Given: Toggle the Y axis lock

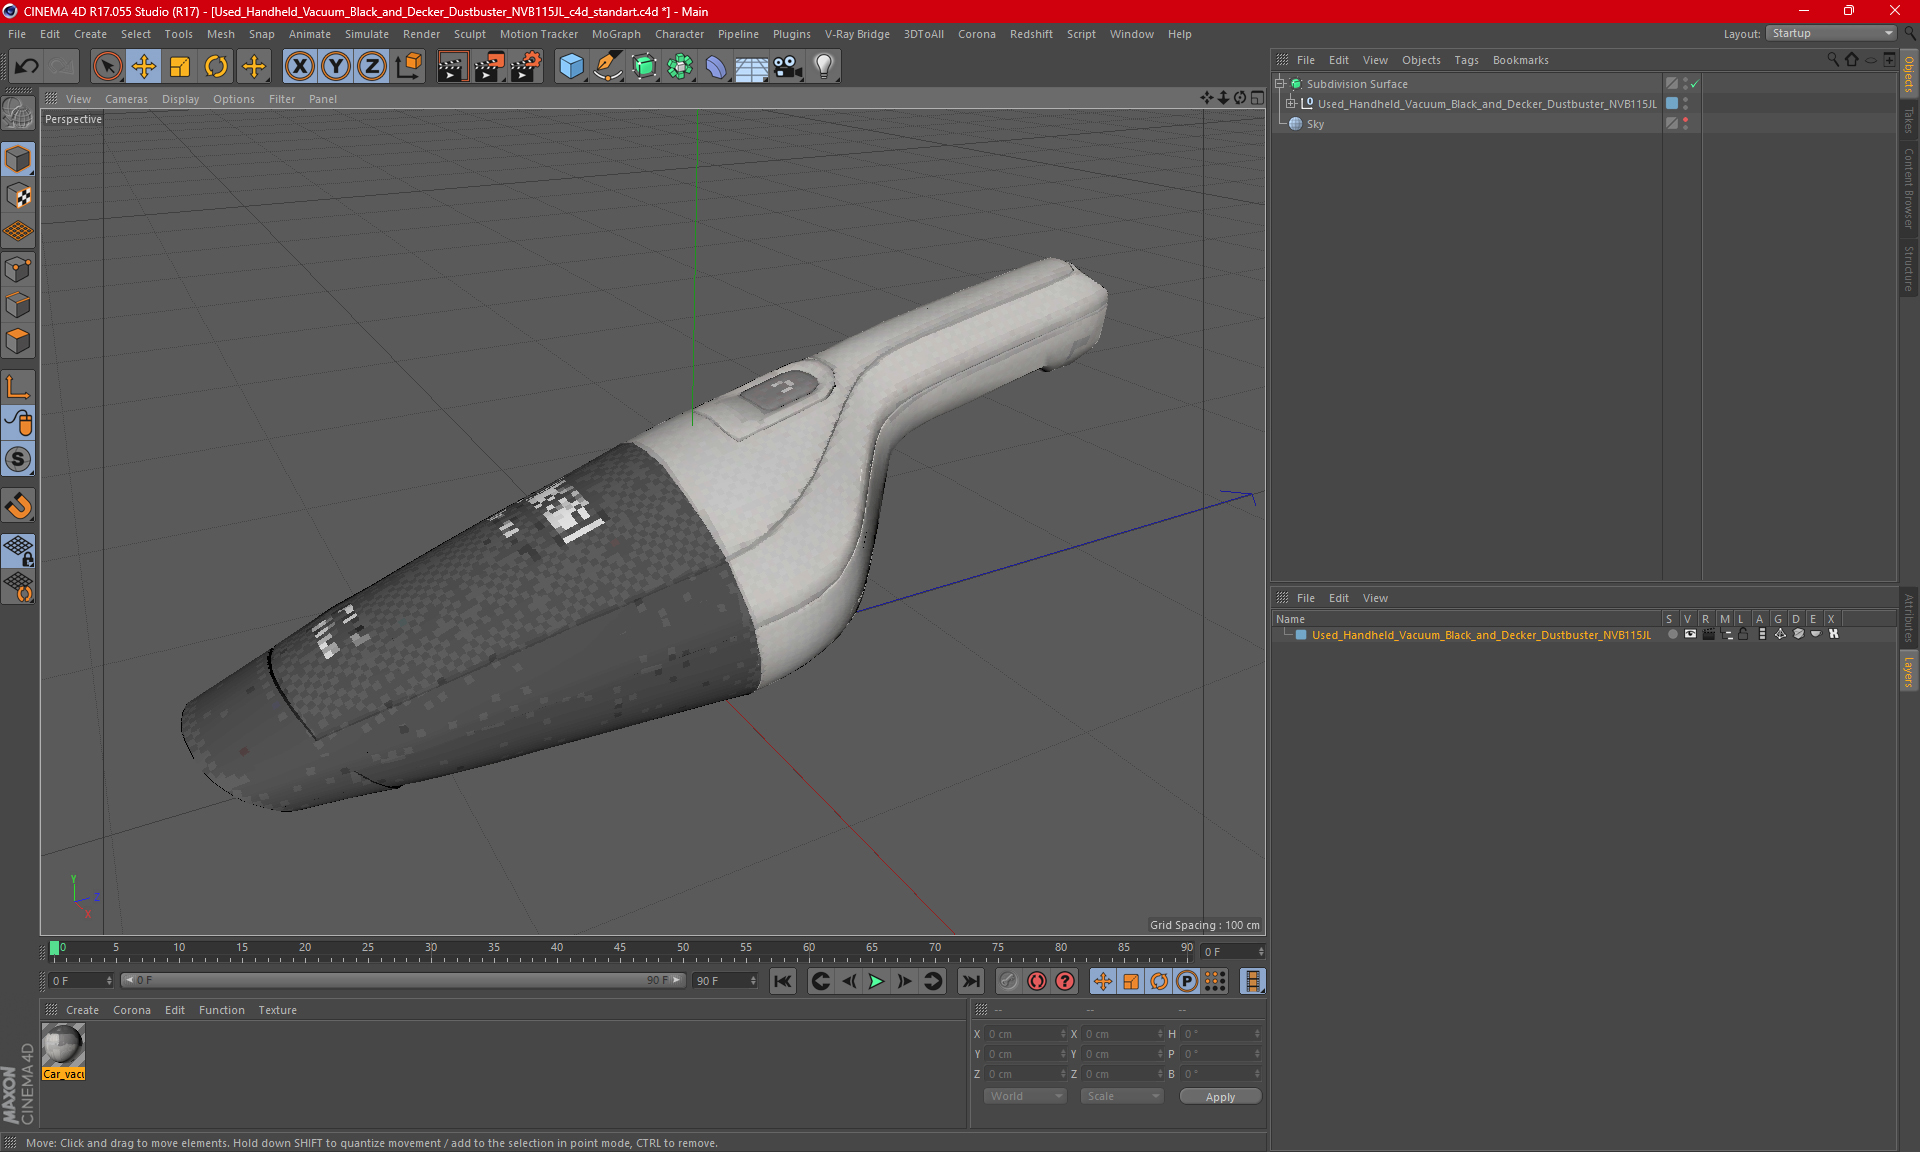Looking at the screenshot, I should 336,67.
